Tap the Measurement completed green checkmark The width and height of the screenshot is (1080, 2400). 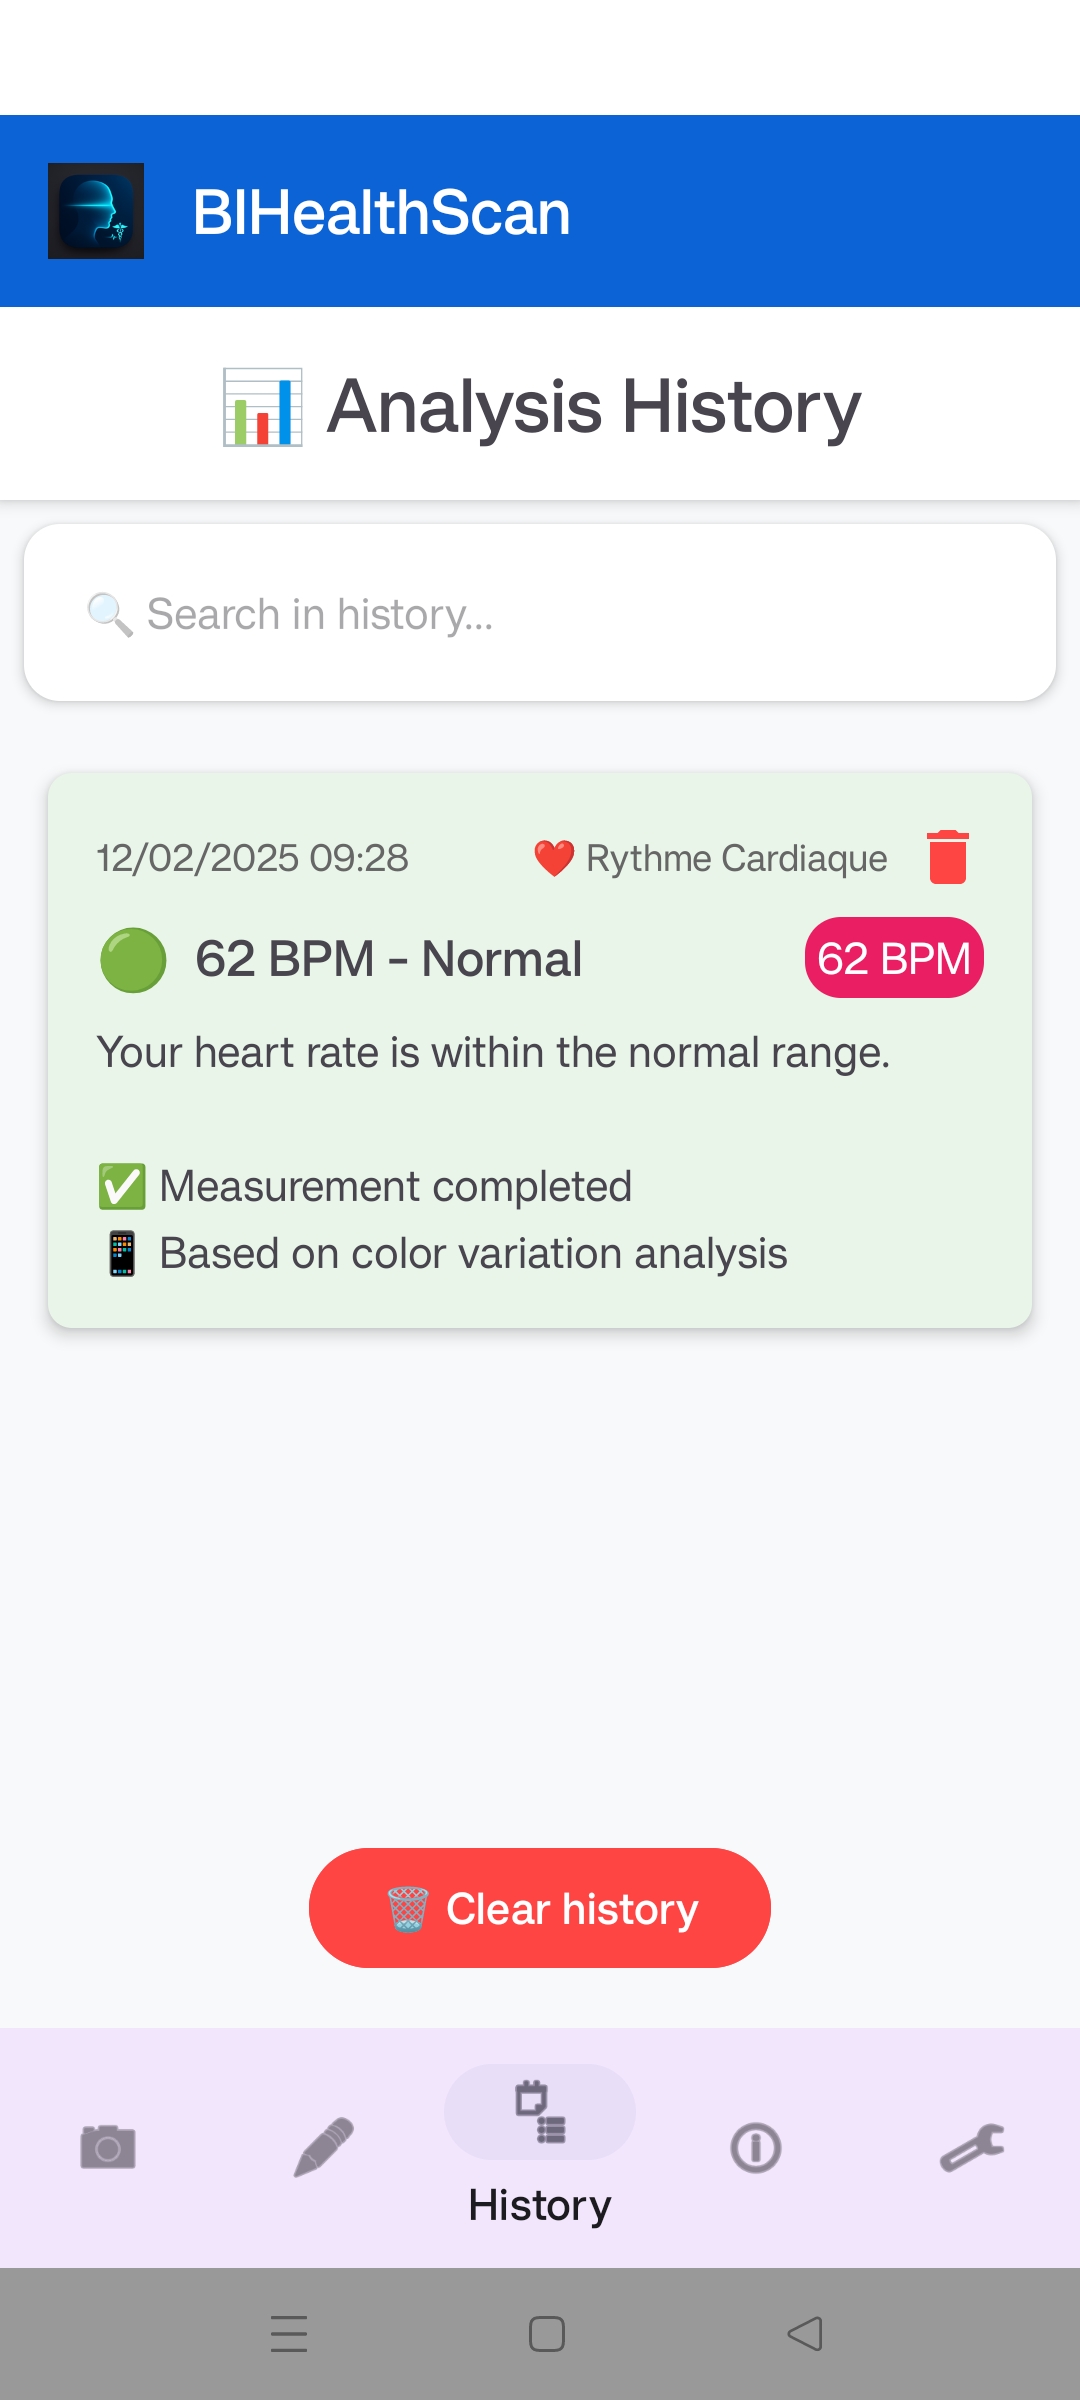122,1187
